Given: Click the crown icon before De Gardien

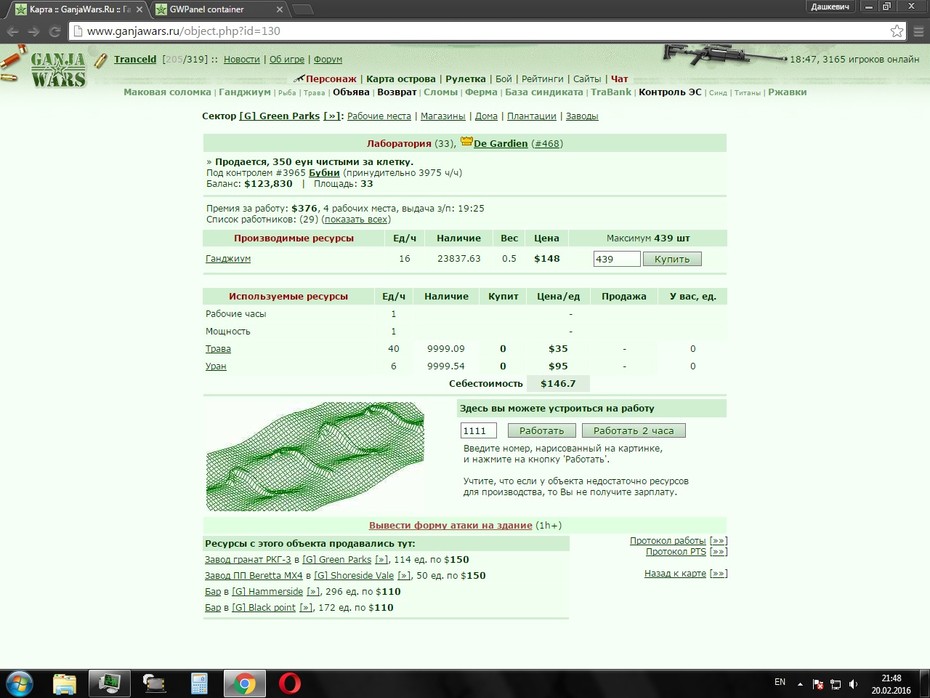Looking at the screenshot, I should click(x=466, y=142).
